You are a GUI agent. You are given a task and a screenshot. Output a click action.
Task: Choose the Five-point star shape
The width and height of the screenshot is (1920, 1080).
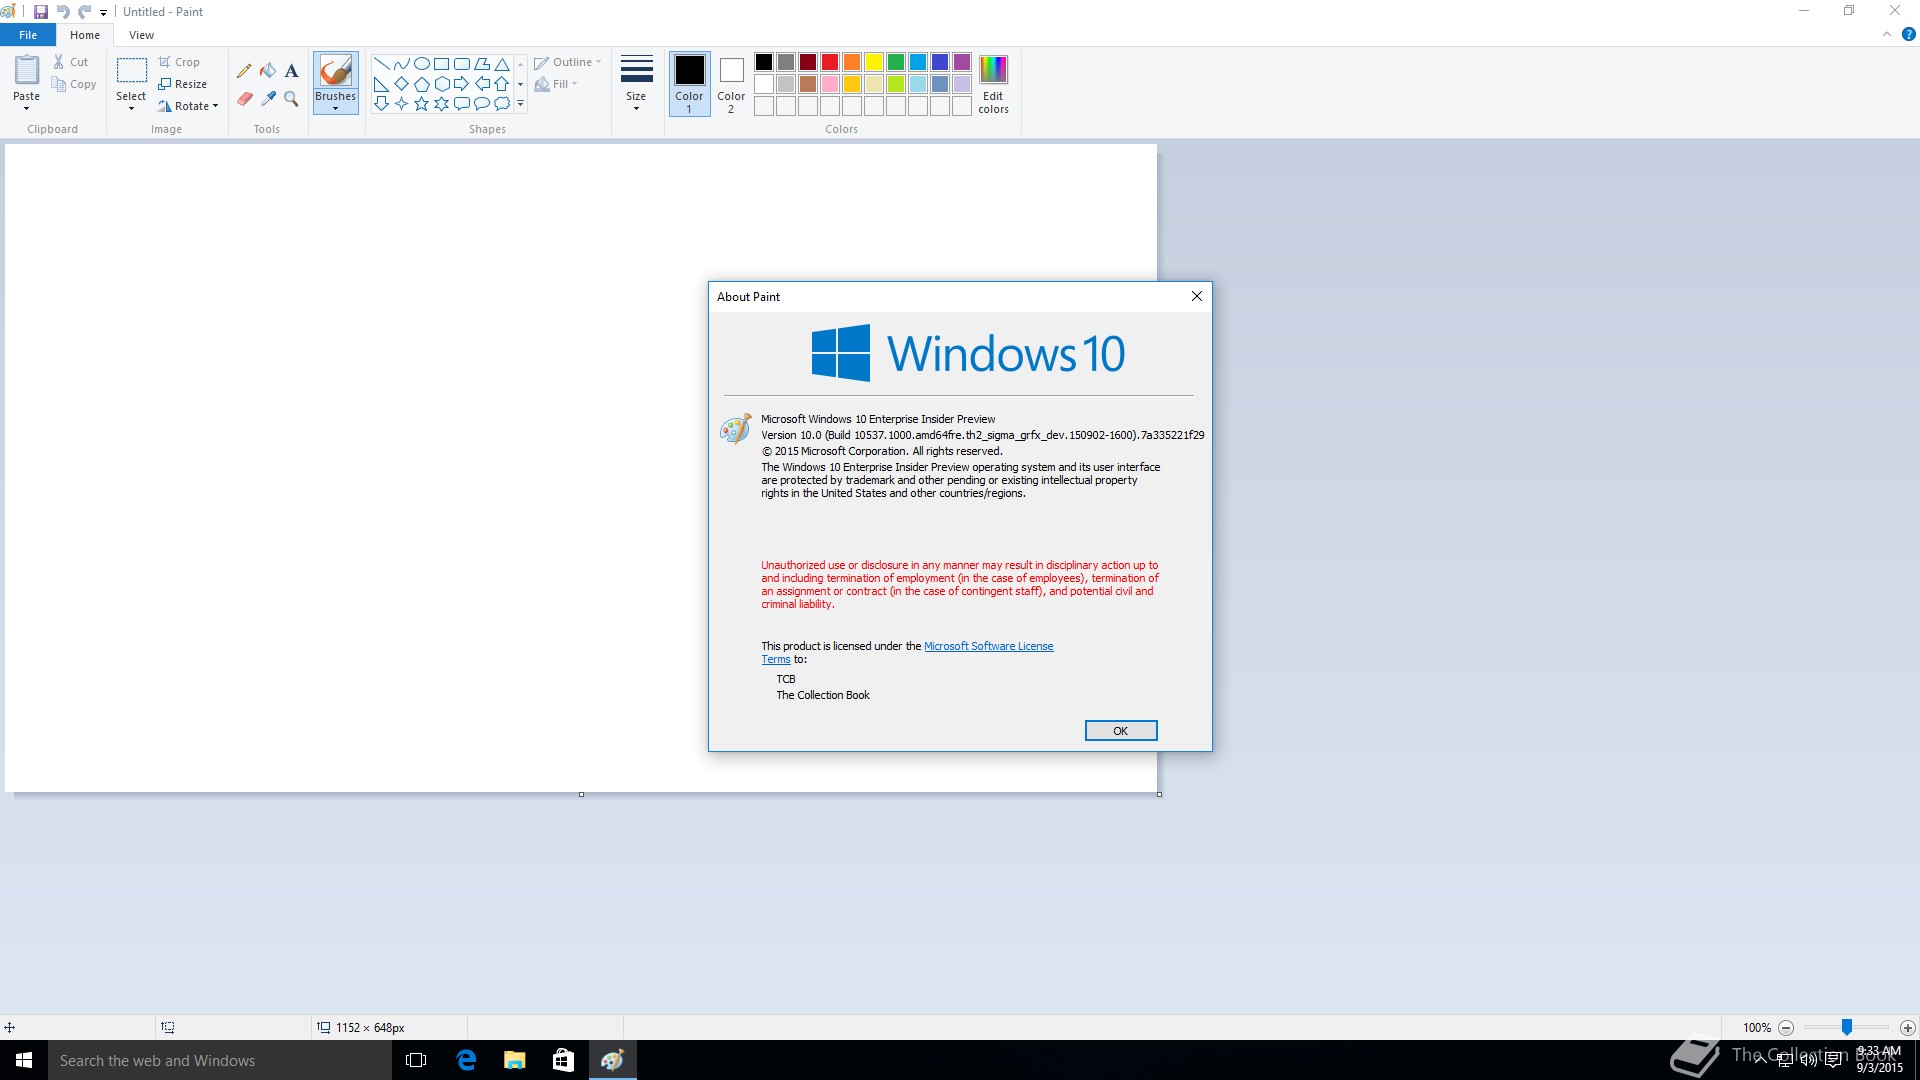pyautogui.click(x=421, y=104)
